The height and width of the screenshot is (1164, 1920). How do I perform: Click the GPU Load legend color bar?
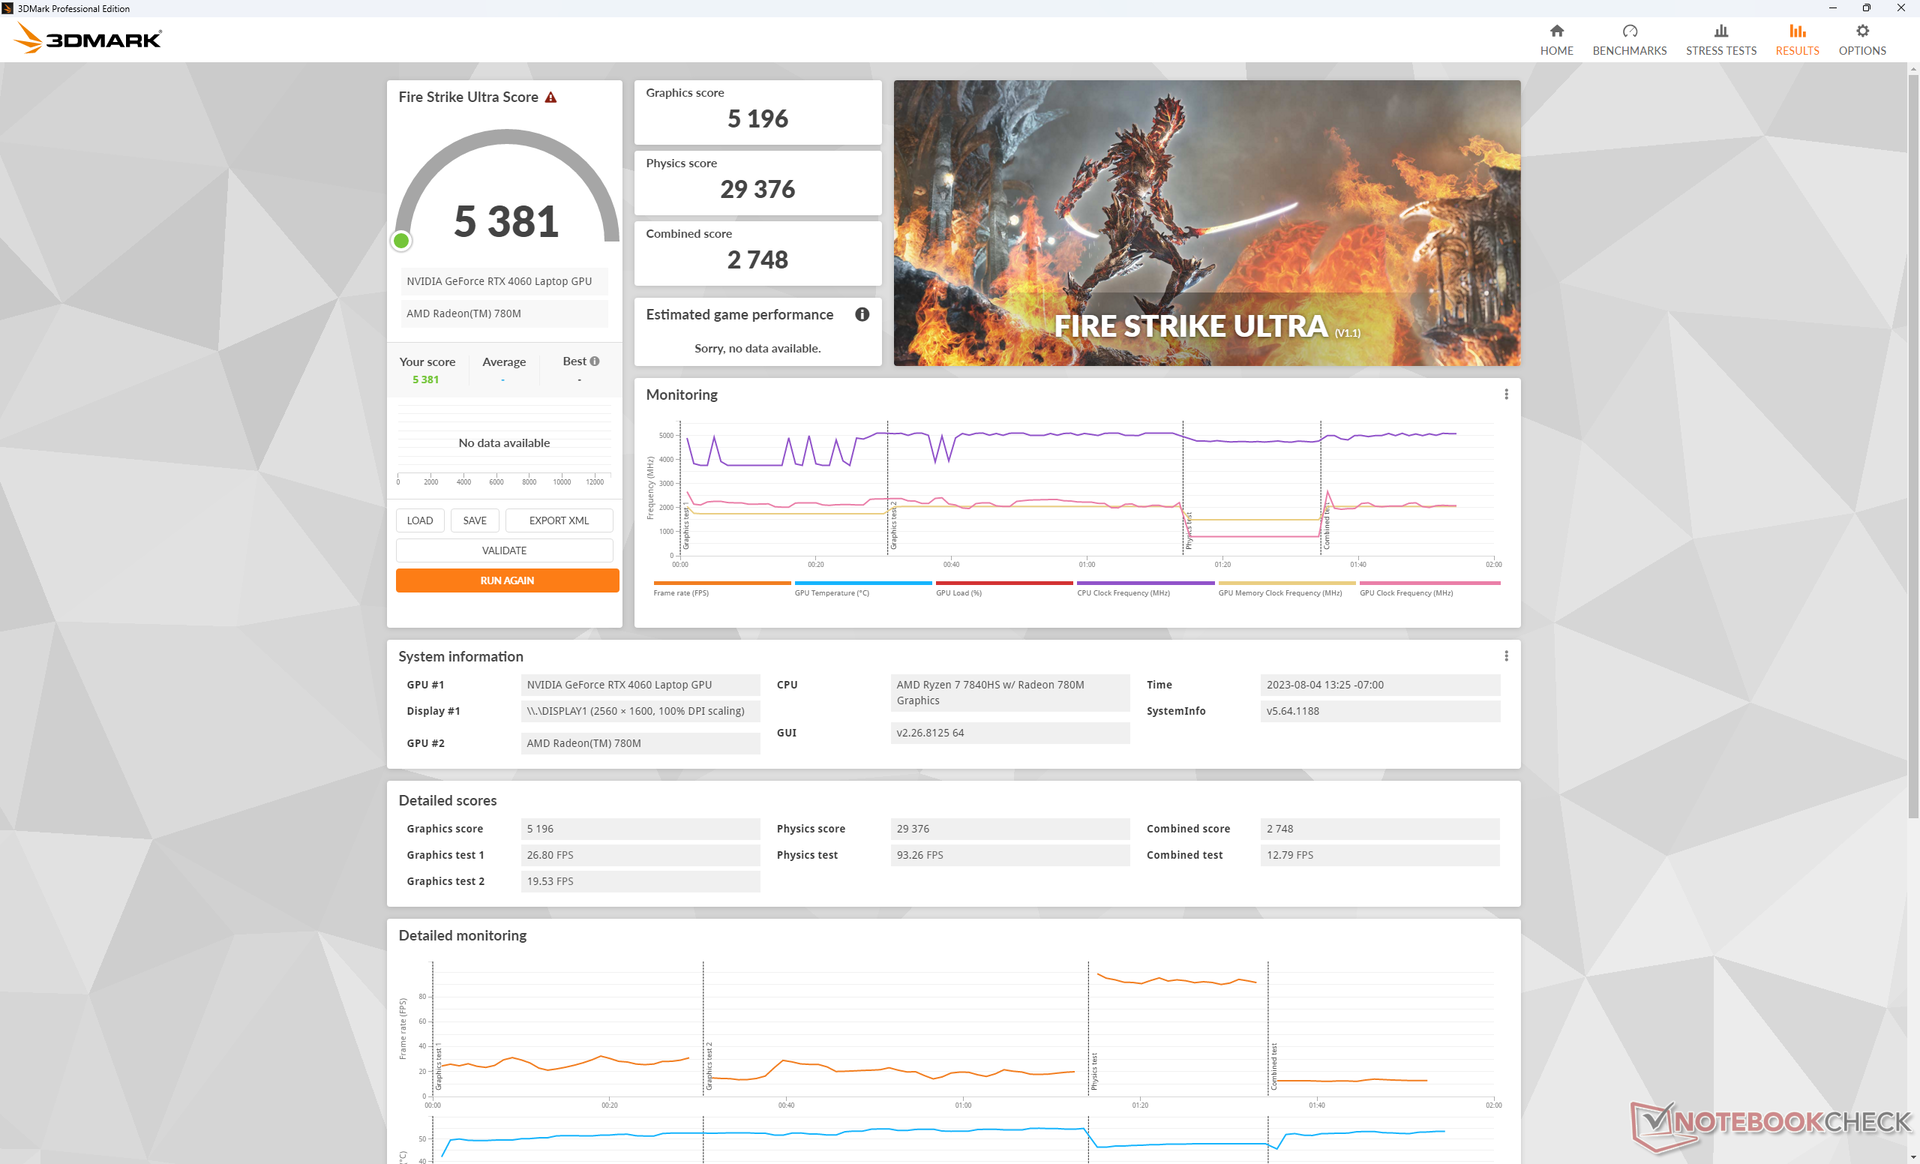pyautogui.click(x=1003, y=583)
